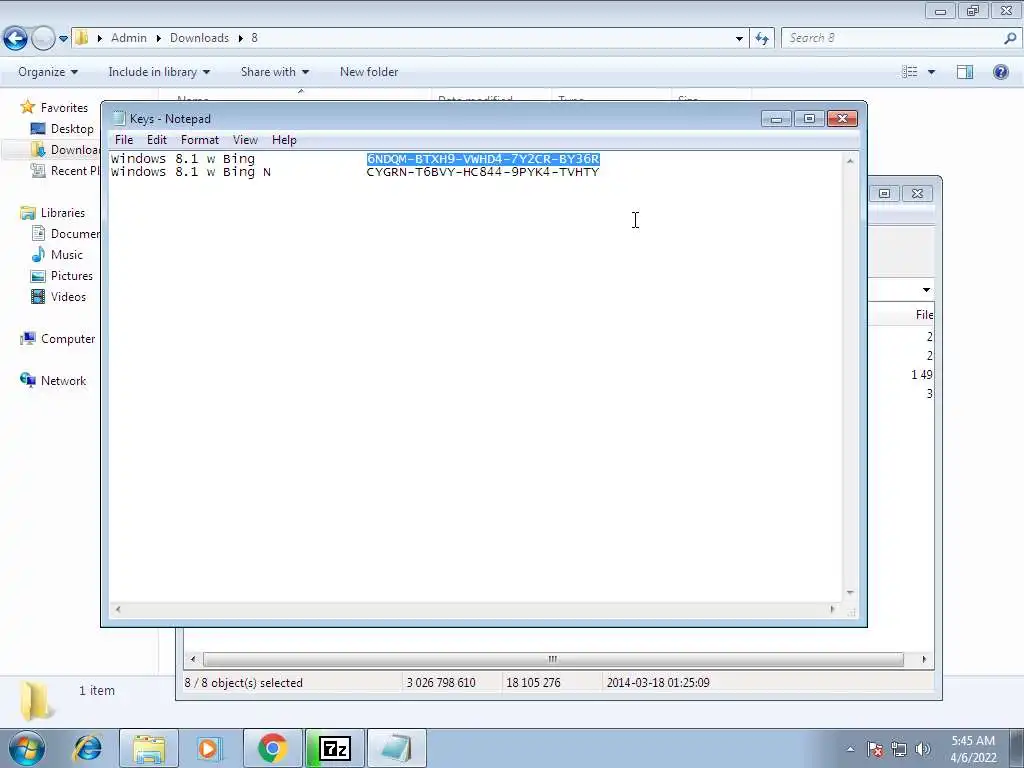Screen dimensions: 1024x768
Task: Select Documents library in navigation pane
Action: pyautogui.click(x=75, y=234)
